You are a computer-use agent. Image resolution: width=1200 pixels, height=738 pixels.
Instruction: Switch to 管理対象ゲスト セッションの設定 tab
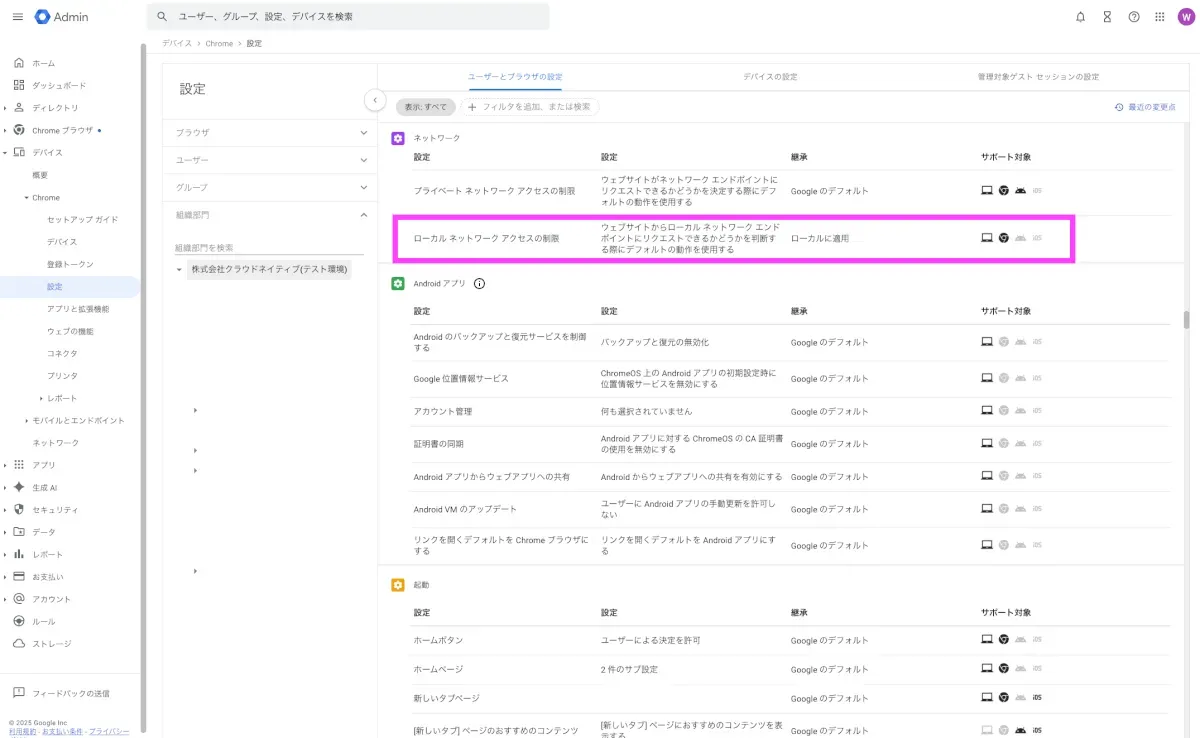(1038, 77)
